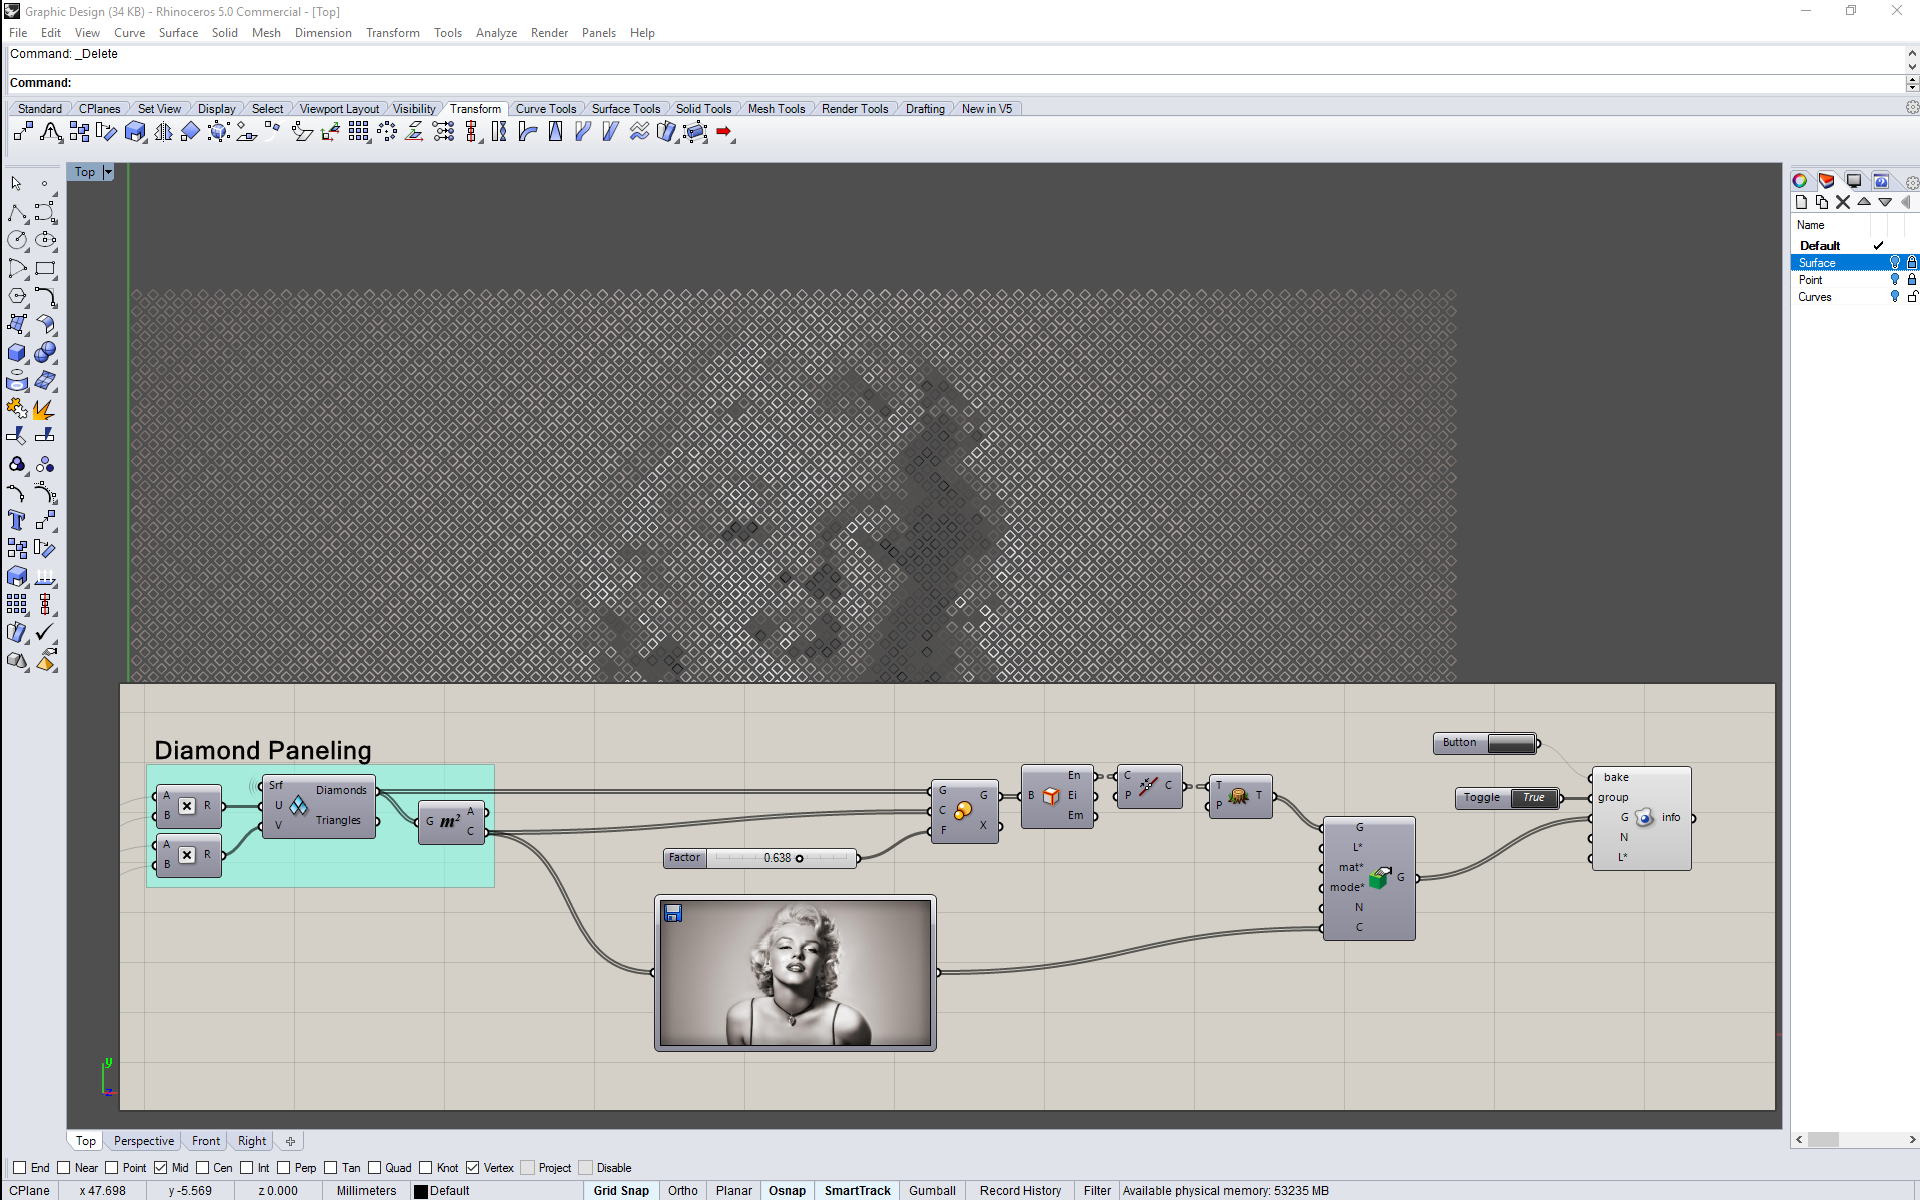The width and height of the screenshot is (1920, 1200).
Task: Switch to the Front viewport tab
Action: tap(206, 1141)
